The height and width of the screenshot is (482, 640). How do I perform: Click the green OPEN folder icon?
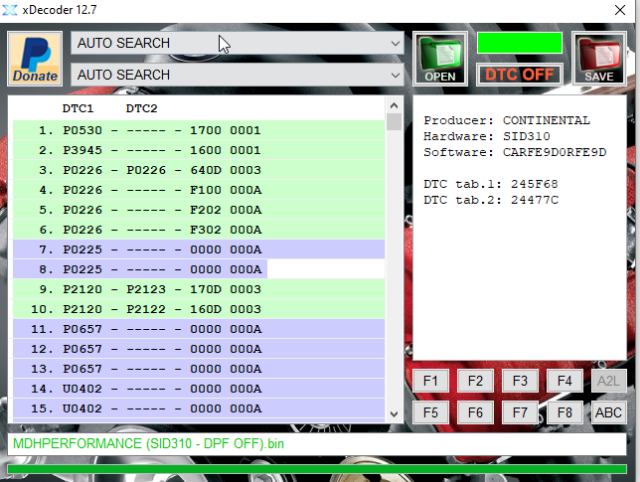[x=440, y=58]
